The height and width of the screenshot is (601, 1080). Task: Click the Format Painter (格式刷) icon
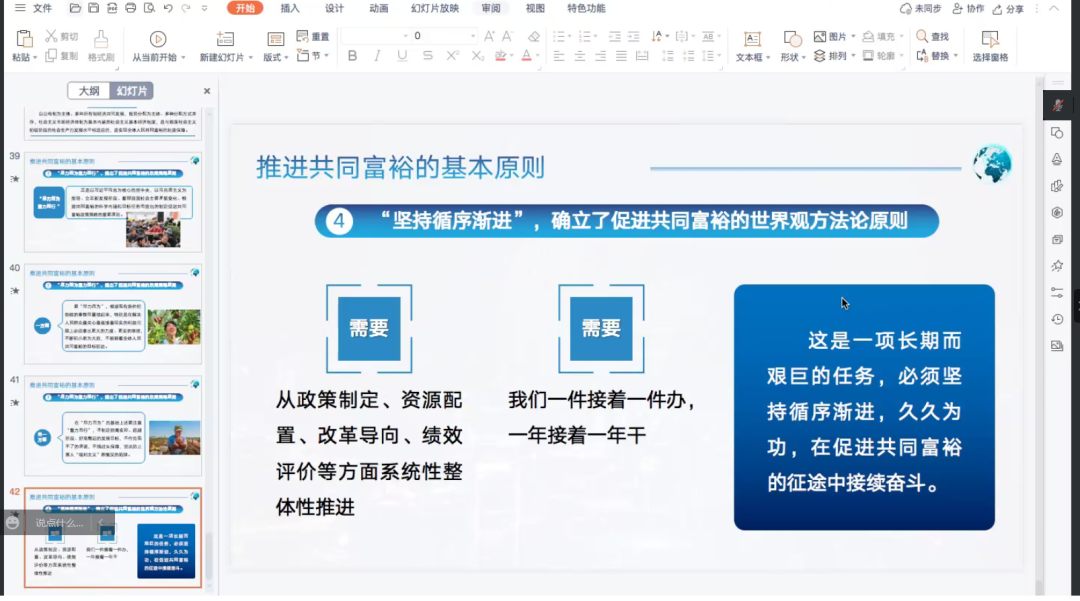[101, 39]
